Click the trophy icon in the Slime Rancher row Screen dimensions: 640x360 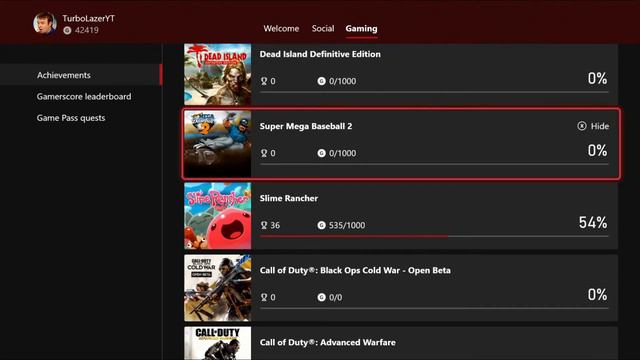[264, 225]
